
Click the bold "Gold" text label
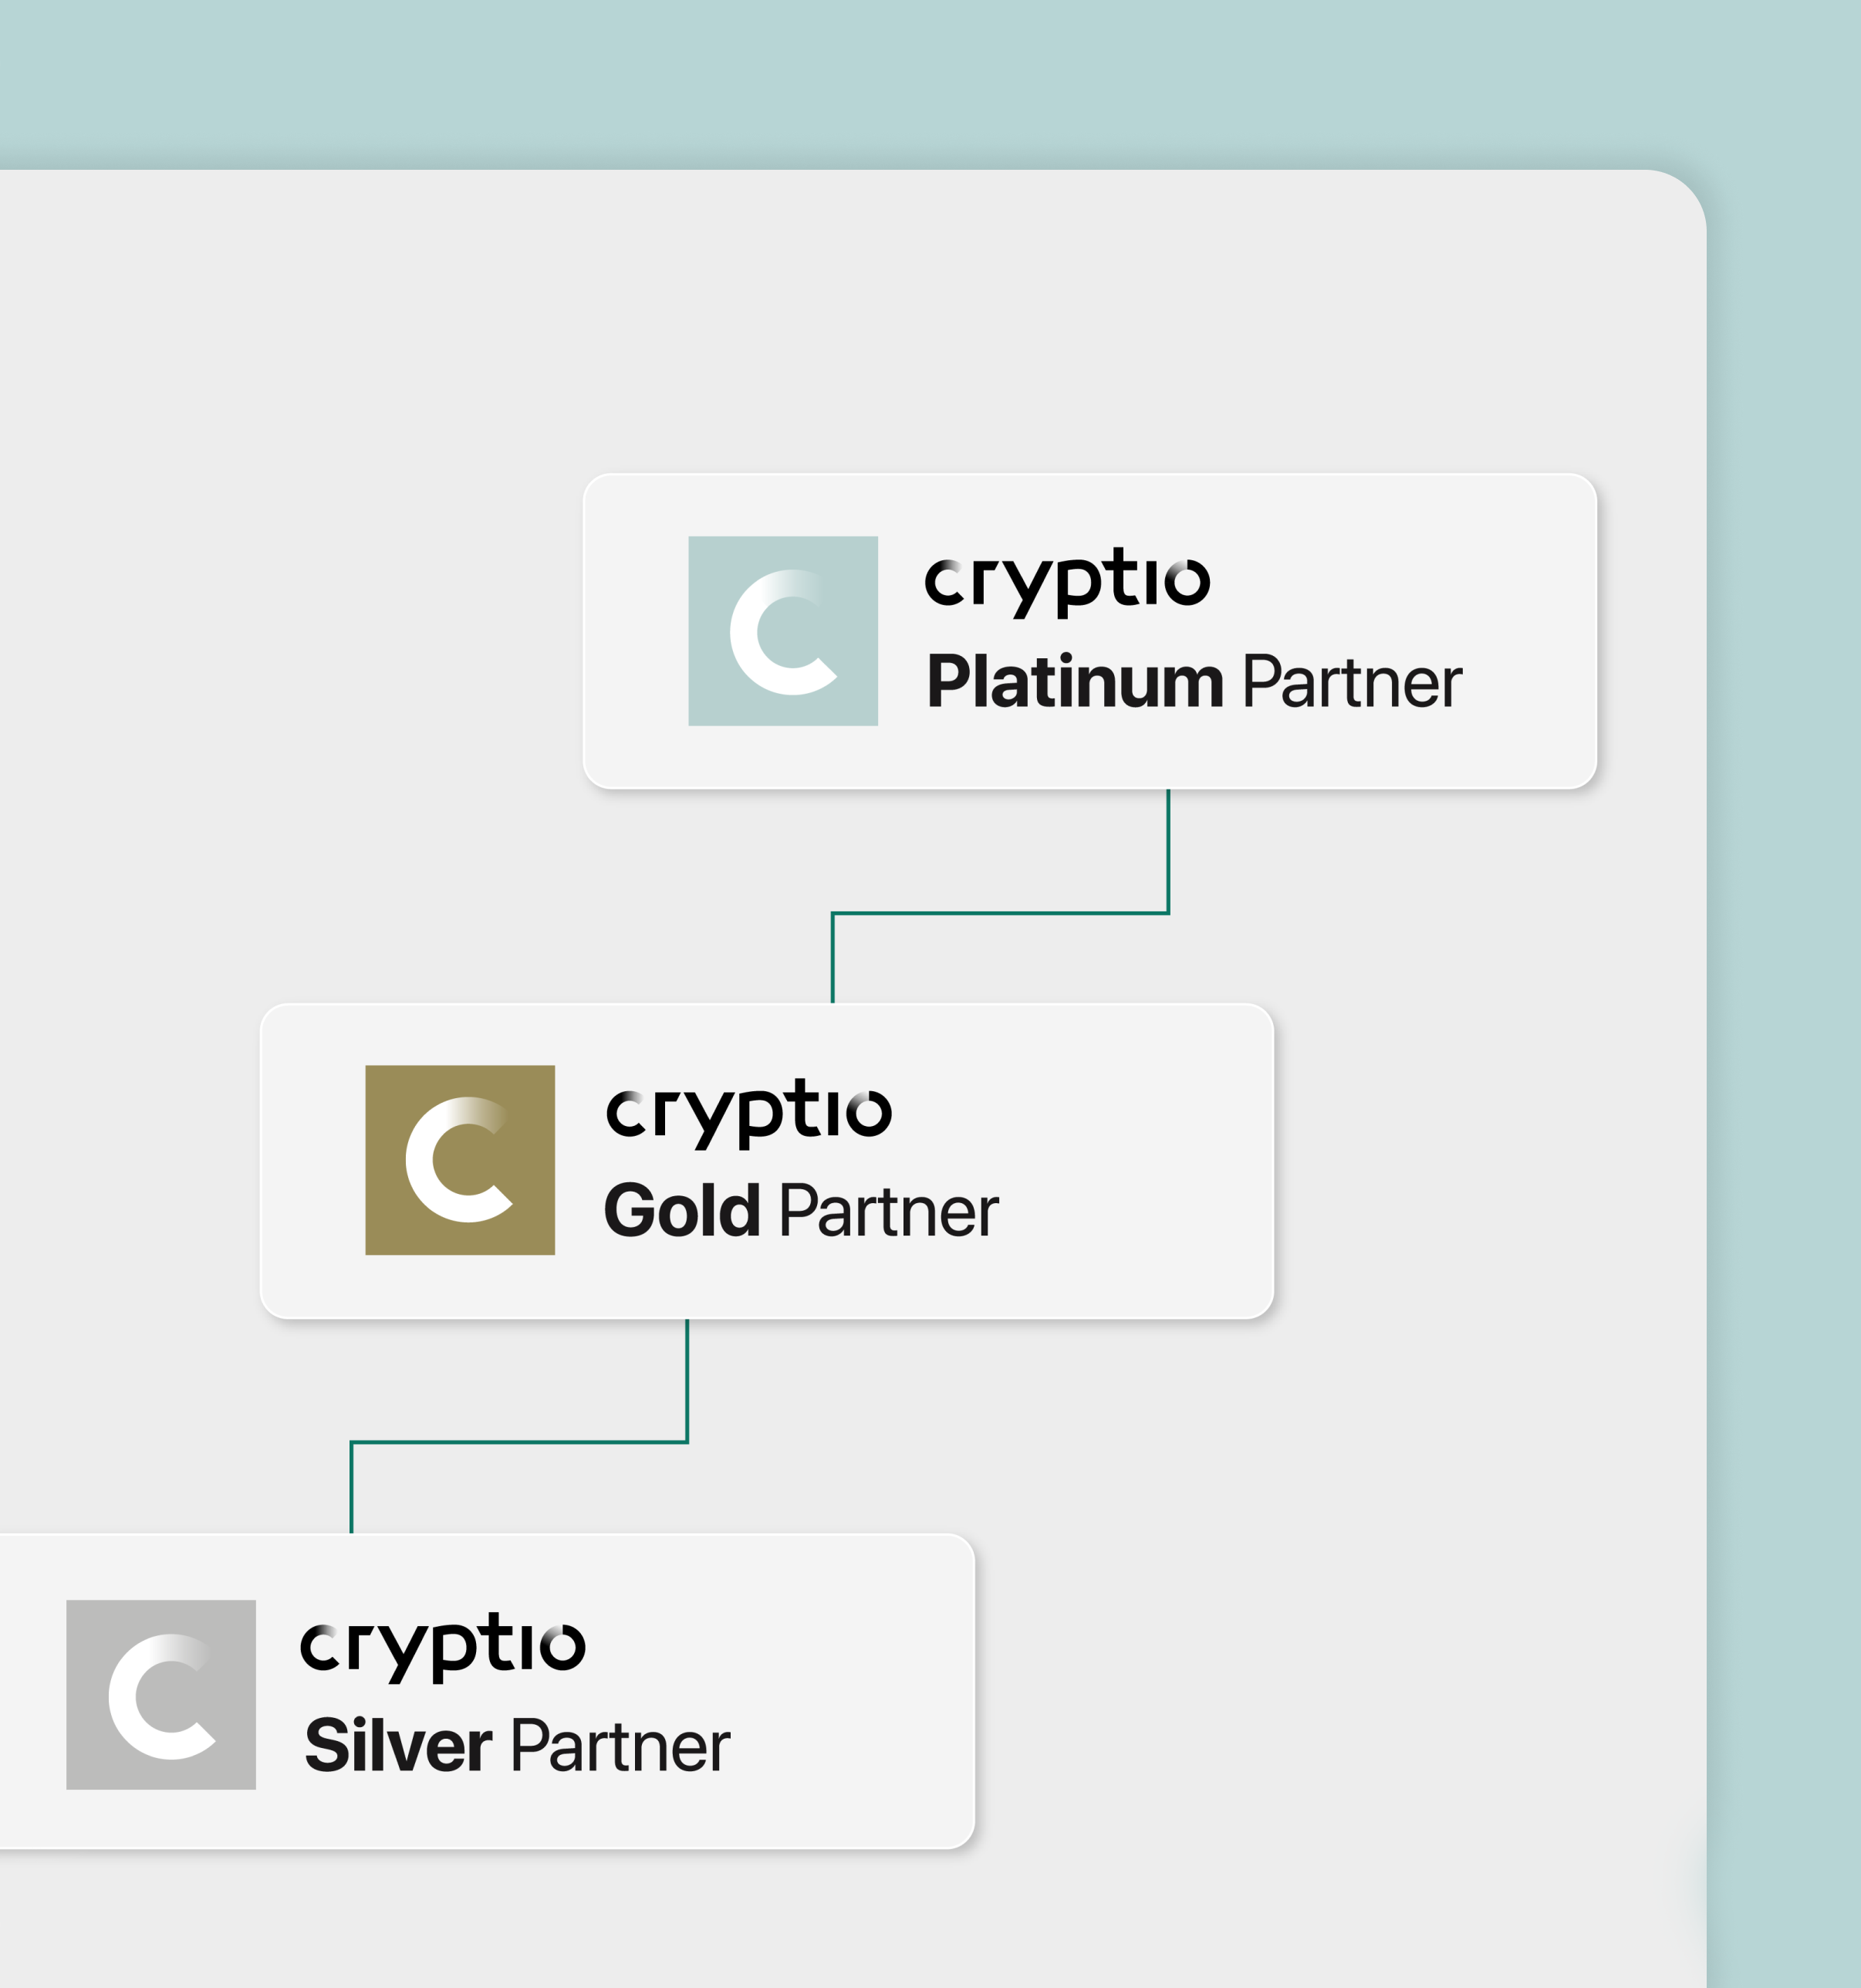click(x=682, y=1210)
